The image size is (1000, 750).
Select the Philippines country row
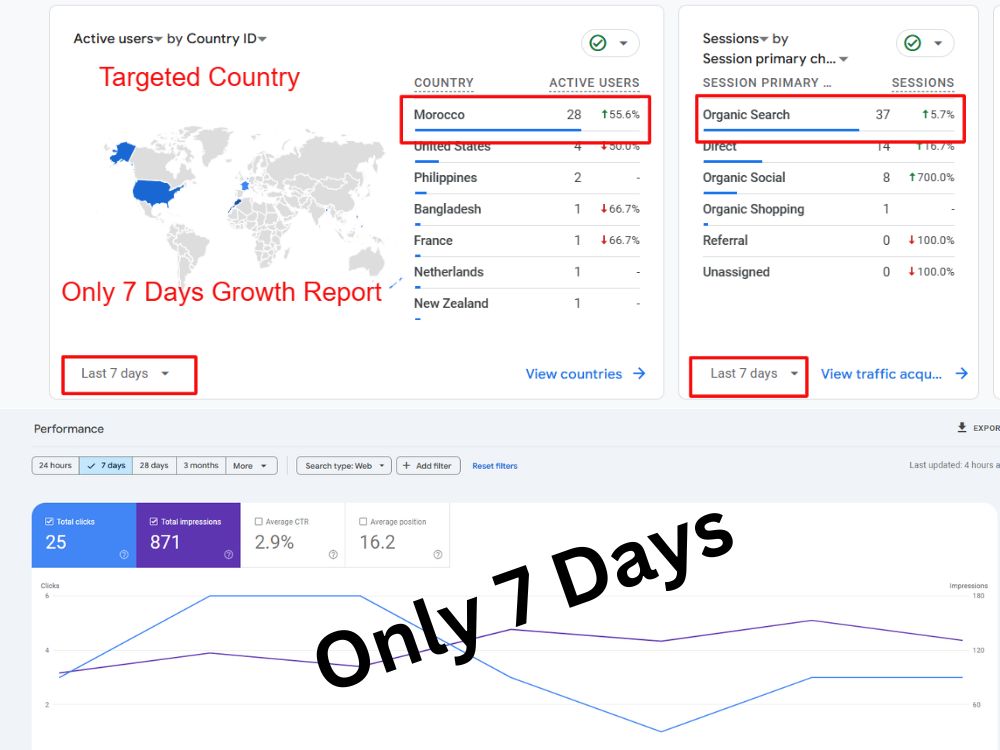526,178
